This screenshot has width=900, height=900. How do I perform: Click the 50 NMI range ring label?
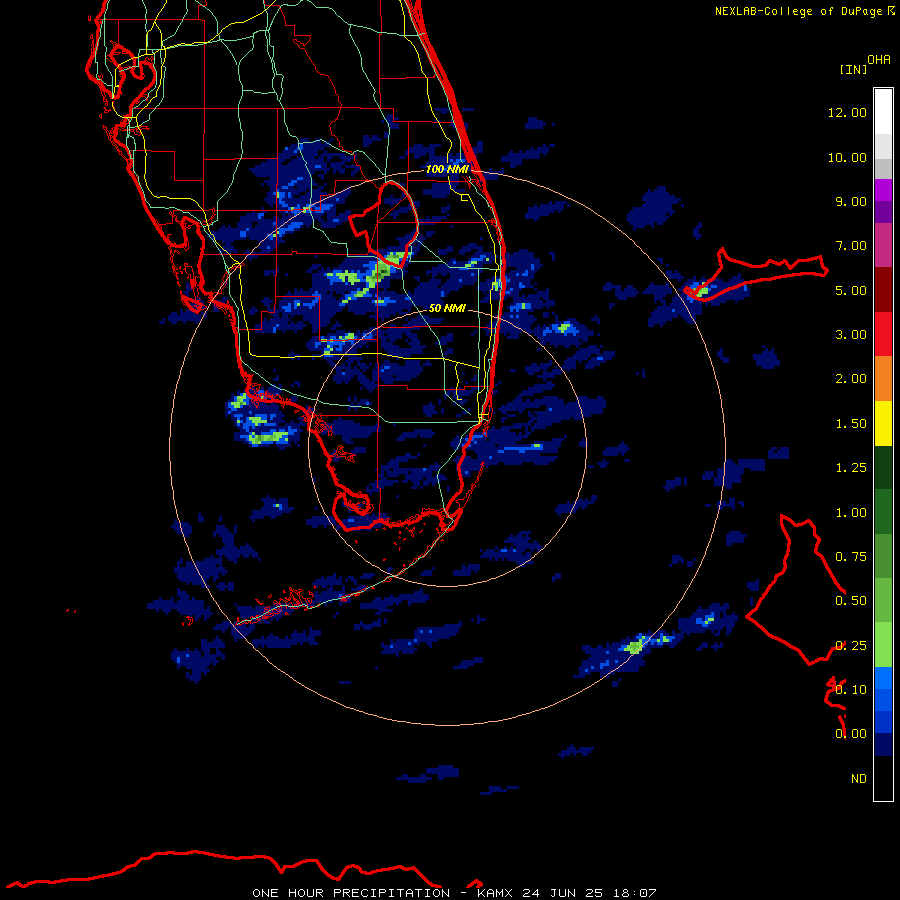[447, 308]
